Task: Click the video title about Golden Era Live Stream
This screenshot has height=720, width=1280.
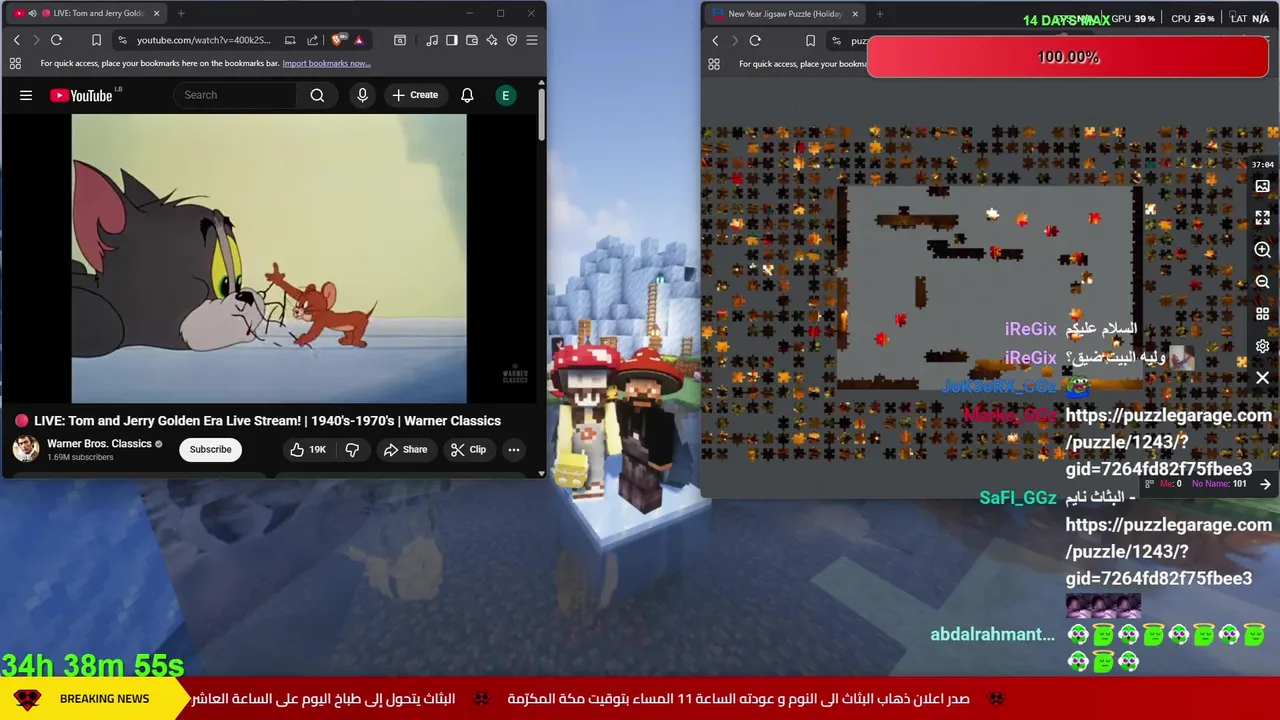Action: point(267,421)
